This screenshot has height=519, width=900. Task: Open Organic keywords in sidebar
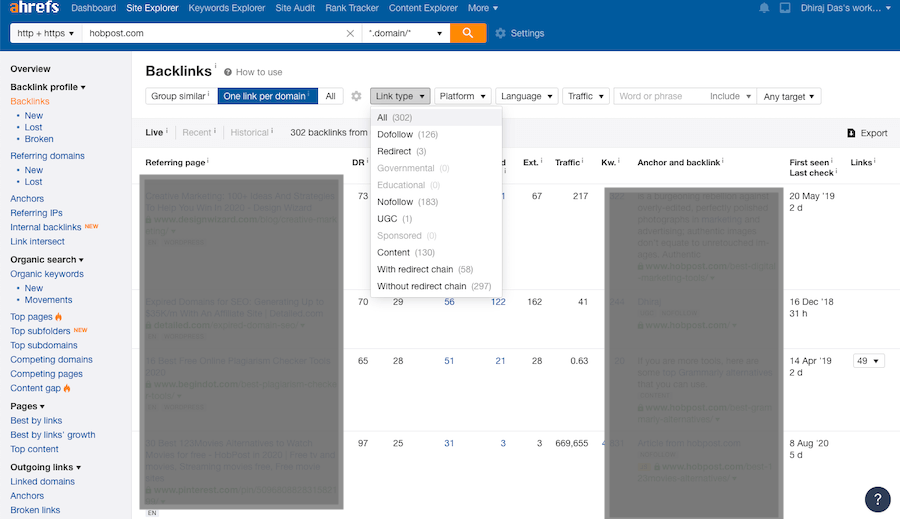(47, 274)
